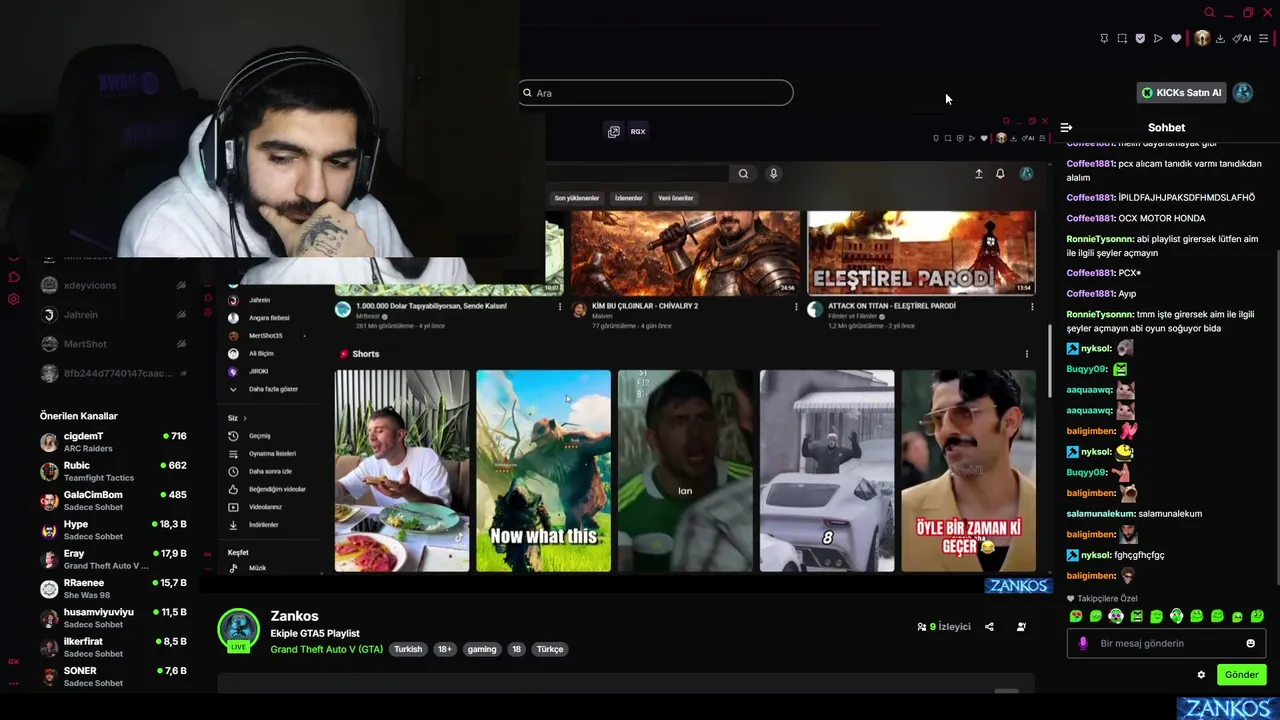Image resolution: width=1280 pixels, height=720 pixels.
Task: Open Hype recommended channel
Action: 113,530
